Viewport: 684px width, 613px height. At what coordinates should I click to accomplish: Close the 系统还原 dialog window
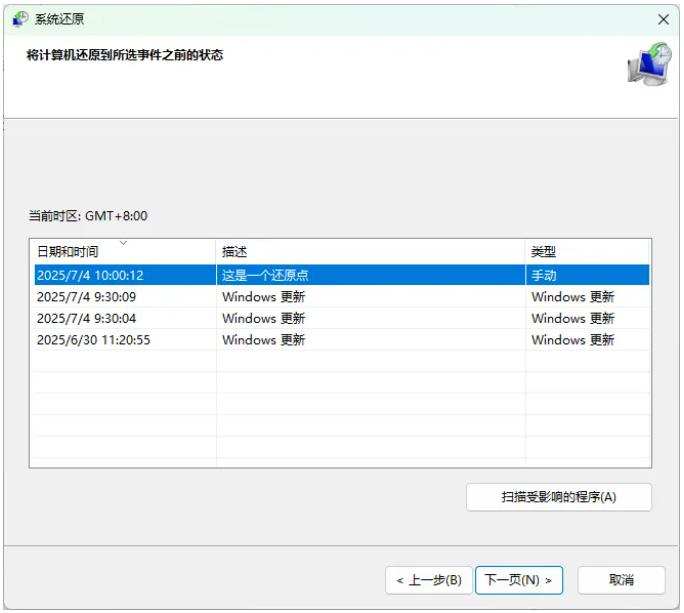pyautogui.click(x=663, y=19)
